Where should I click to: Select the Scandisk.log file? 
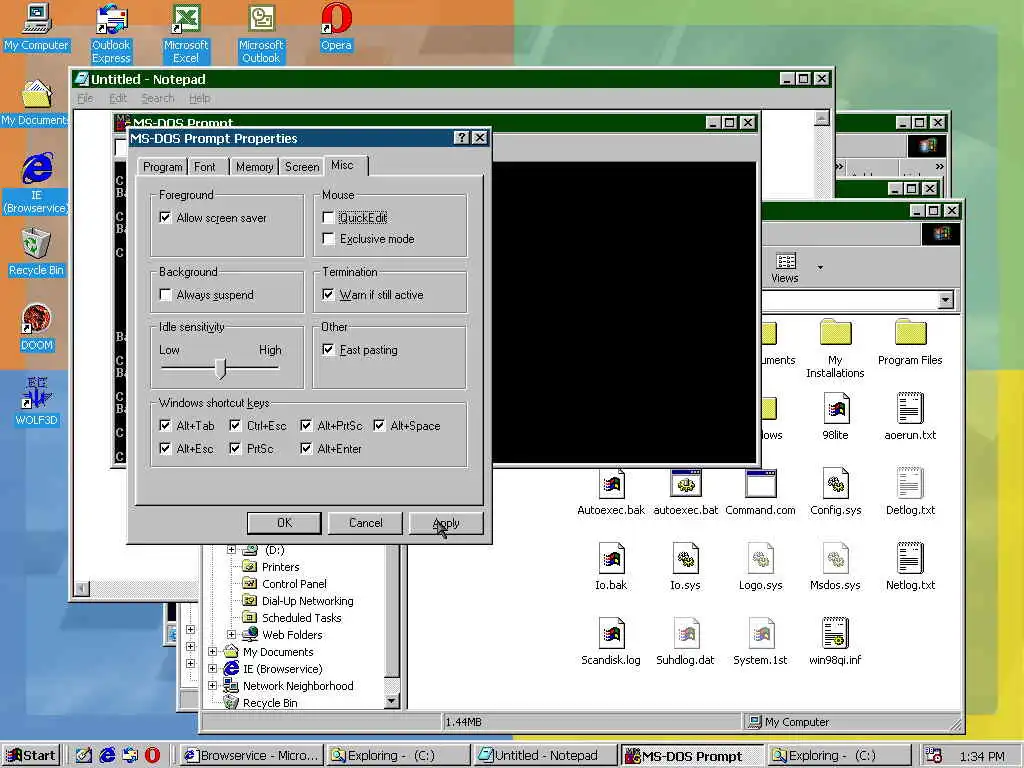tap(611, 642)
